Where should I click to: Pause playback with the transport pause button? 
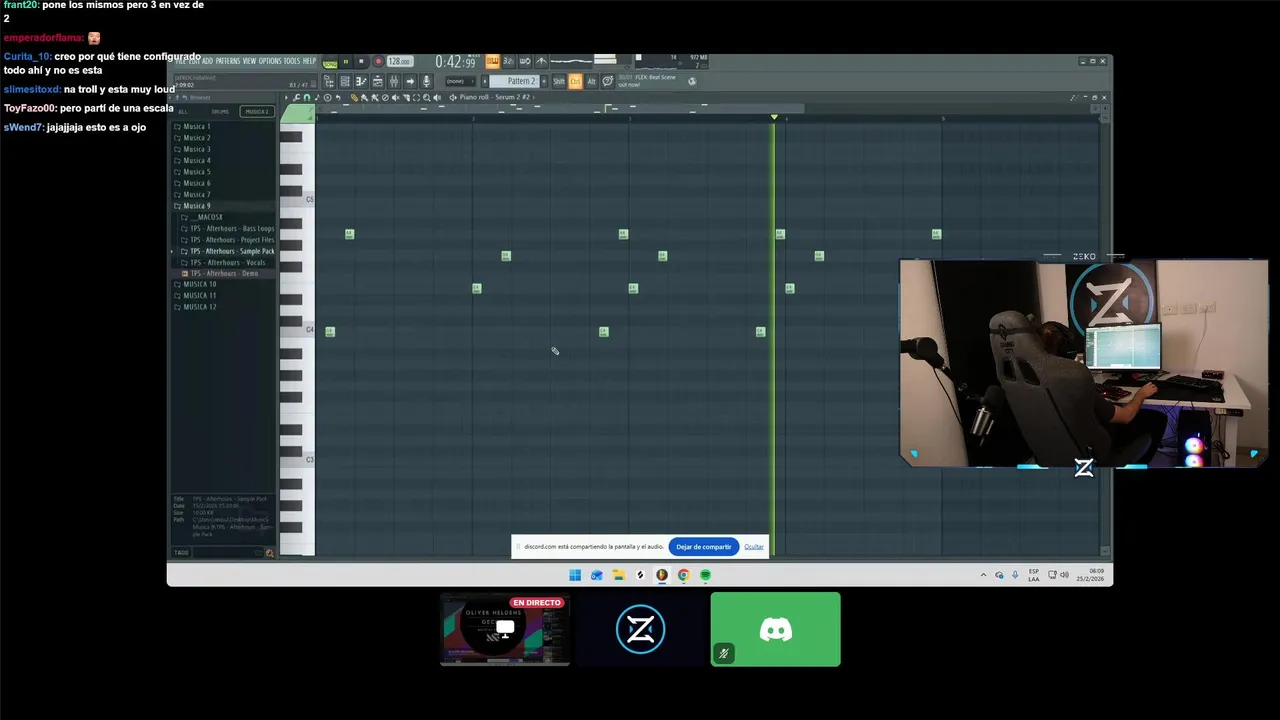click(346, 61)
